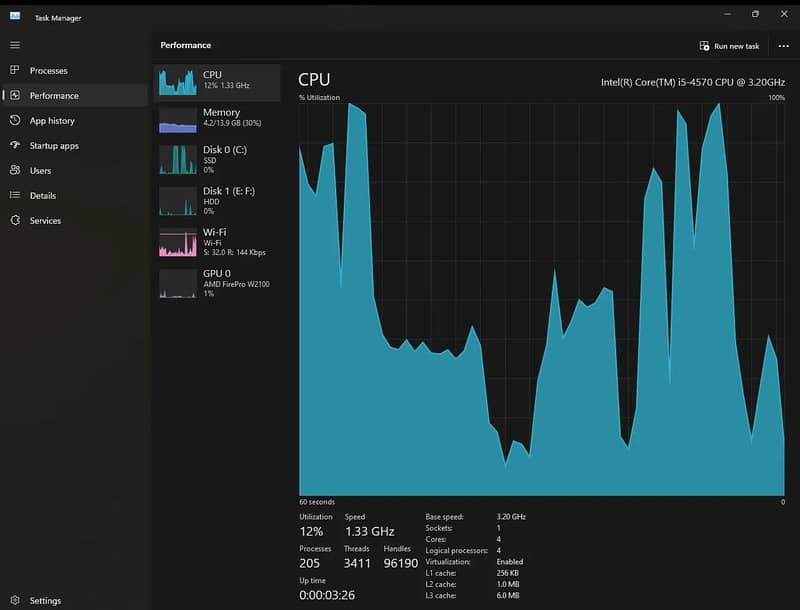
Task: Click the Settings cog icon
Action: coord(15,600)
